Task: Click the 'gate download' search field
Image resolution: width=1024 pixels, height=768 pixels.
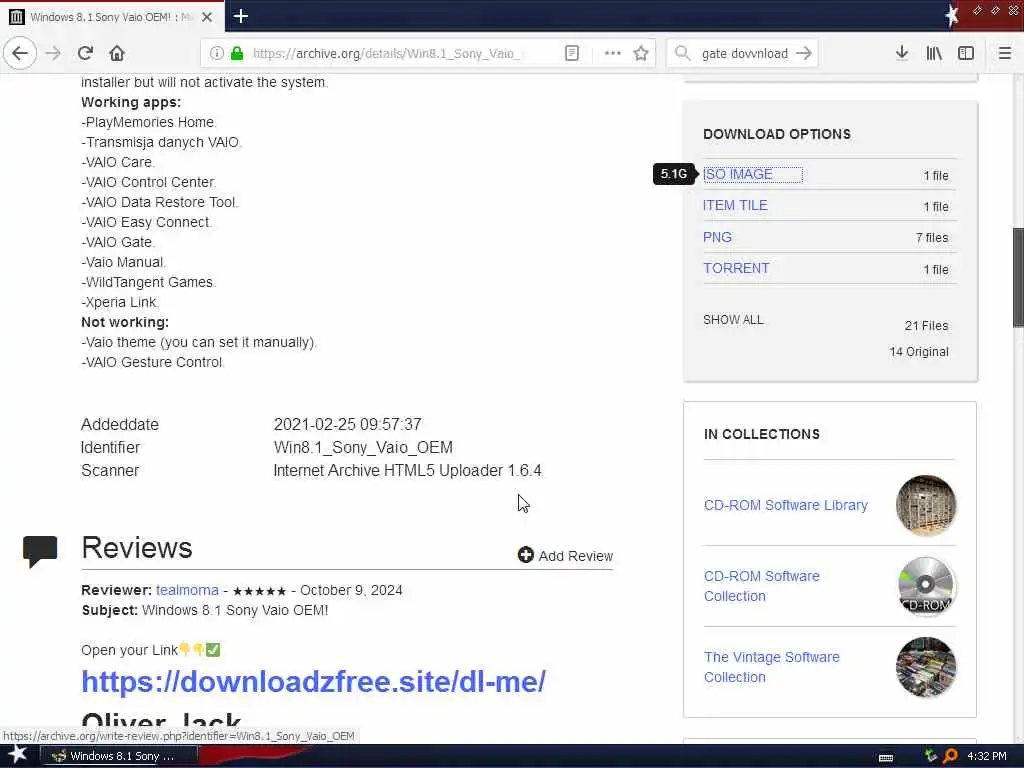Action: click(x=744, y=54)
